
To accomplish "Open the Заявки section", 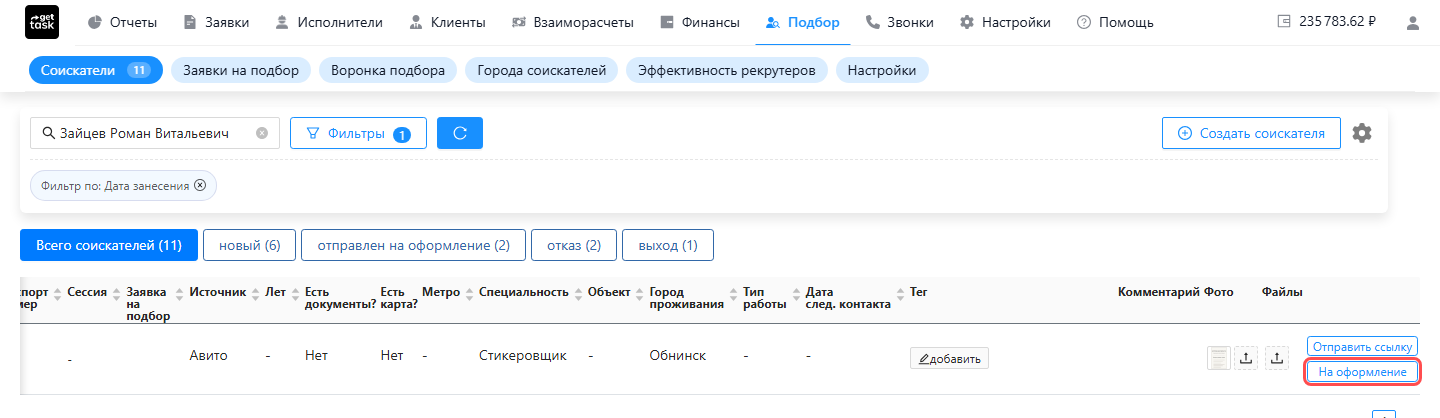I will (216, 22).
